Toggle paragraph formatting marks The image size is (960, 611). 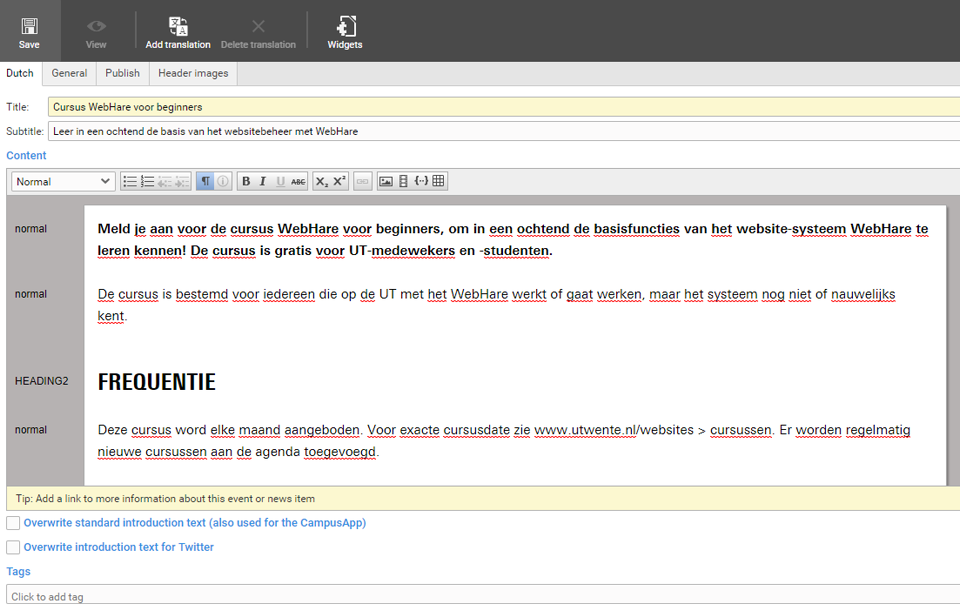tap(205, 181)
